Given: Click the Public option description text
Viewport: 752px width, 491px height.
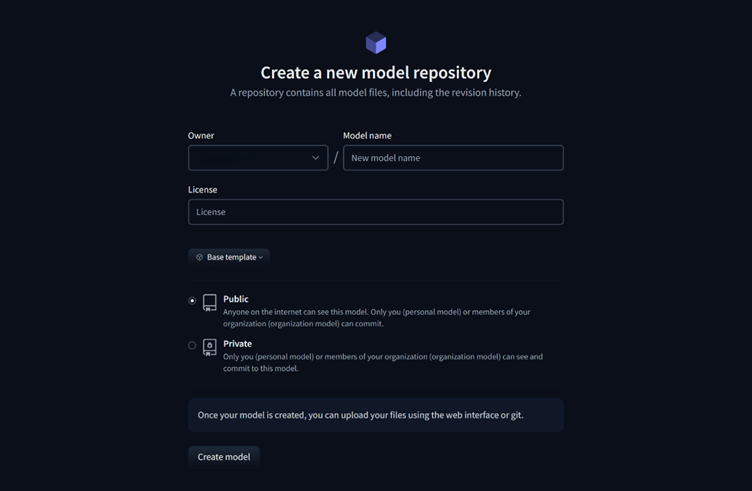Looking at the screenshot, I should [x=376, y=317].
